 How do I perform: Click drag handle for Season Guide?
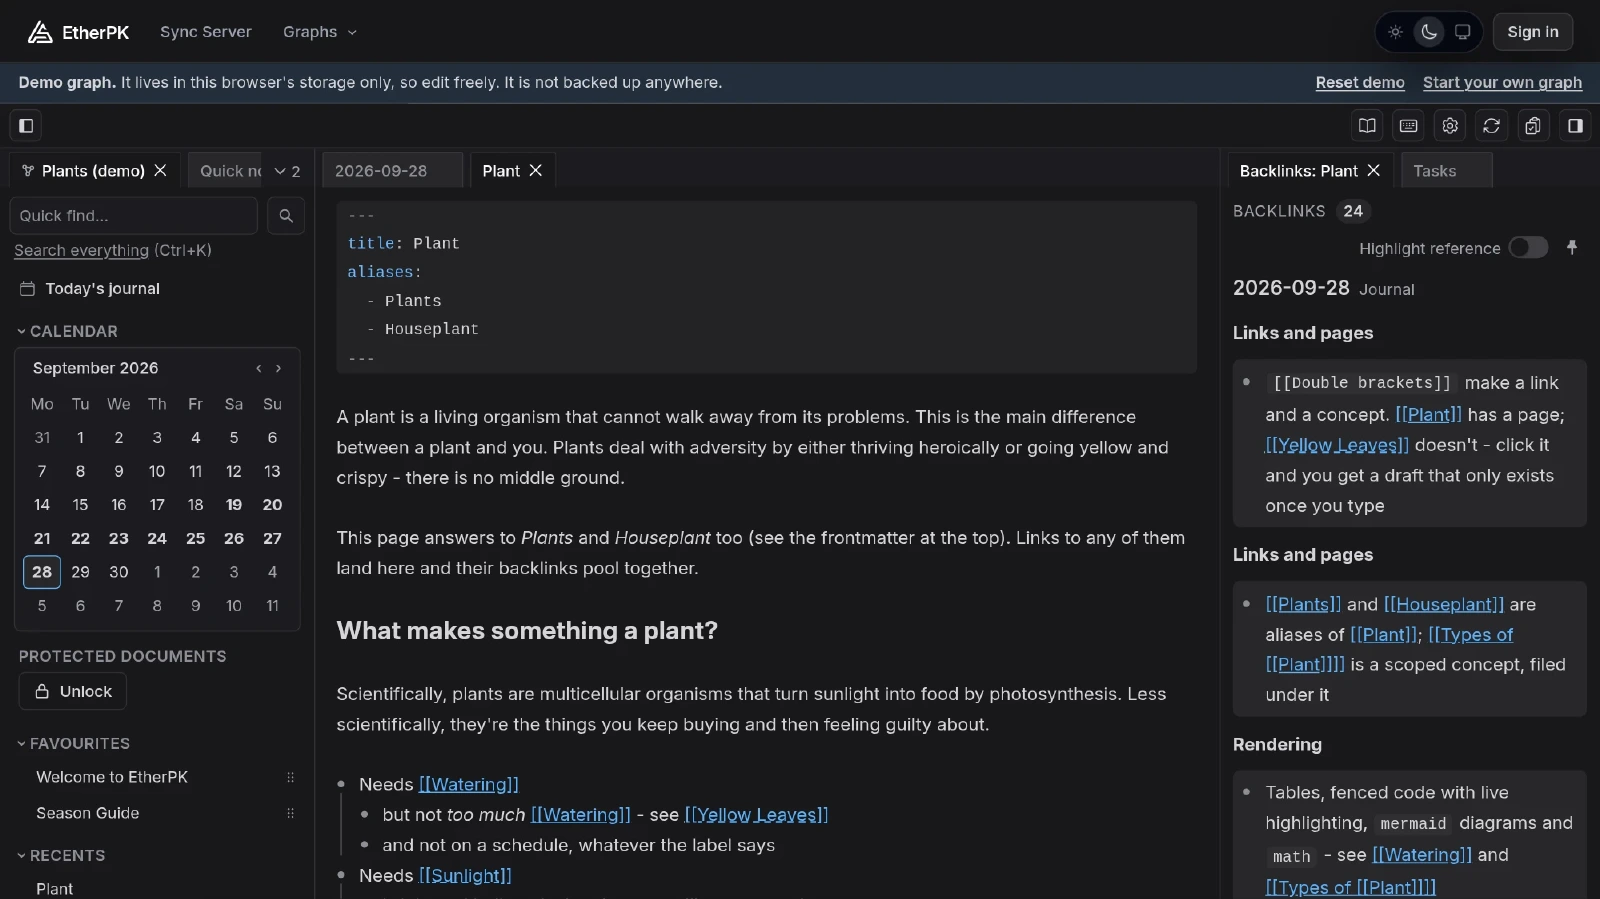pos(291,814)
